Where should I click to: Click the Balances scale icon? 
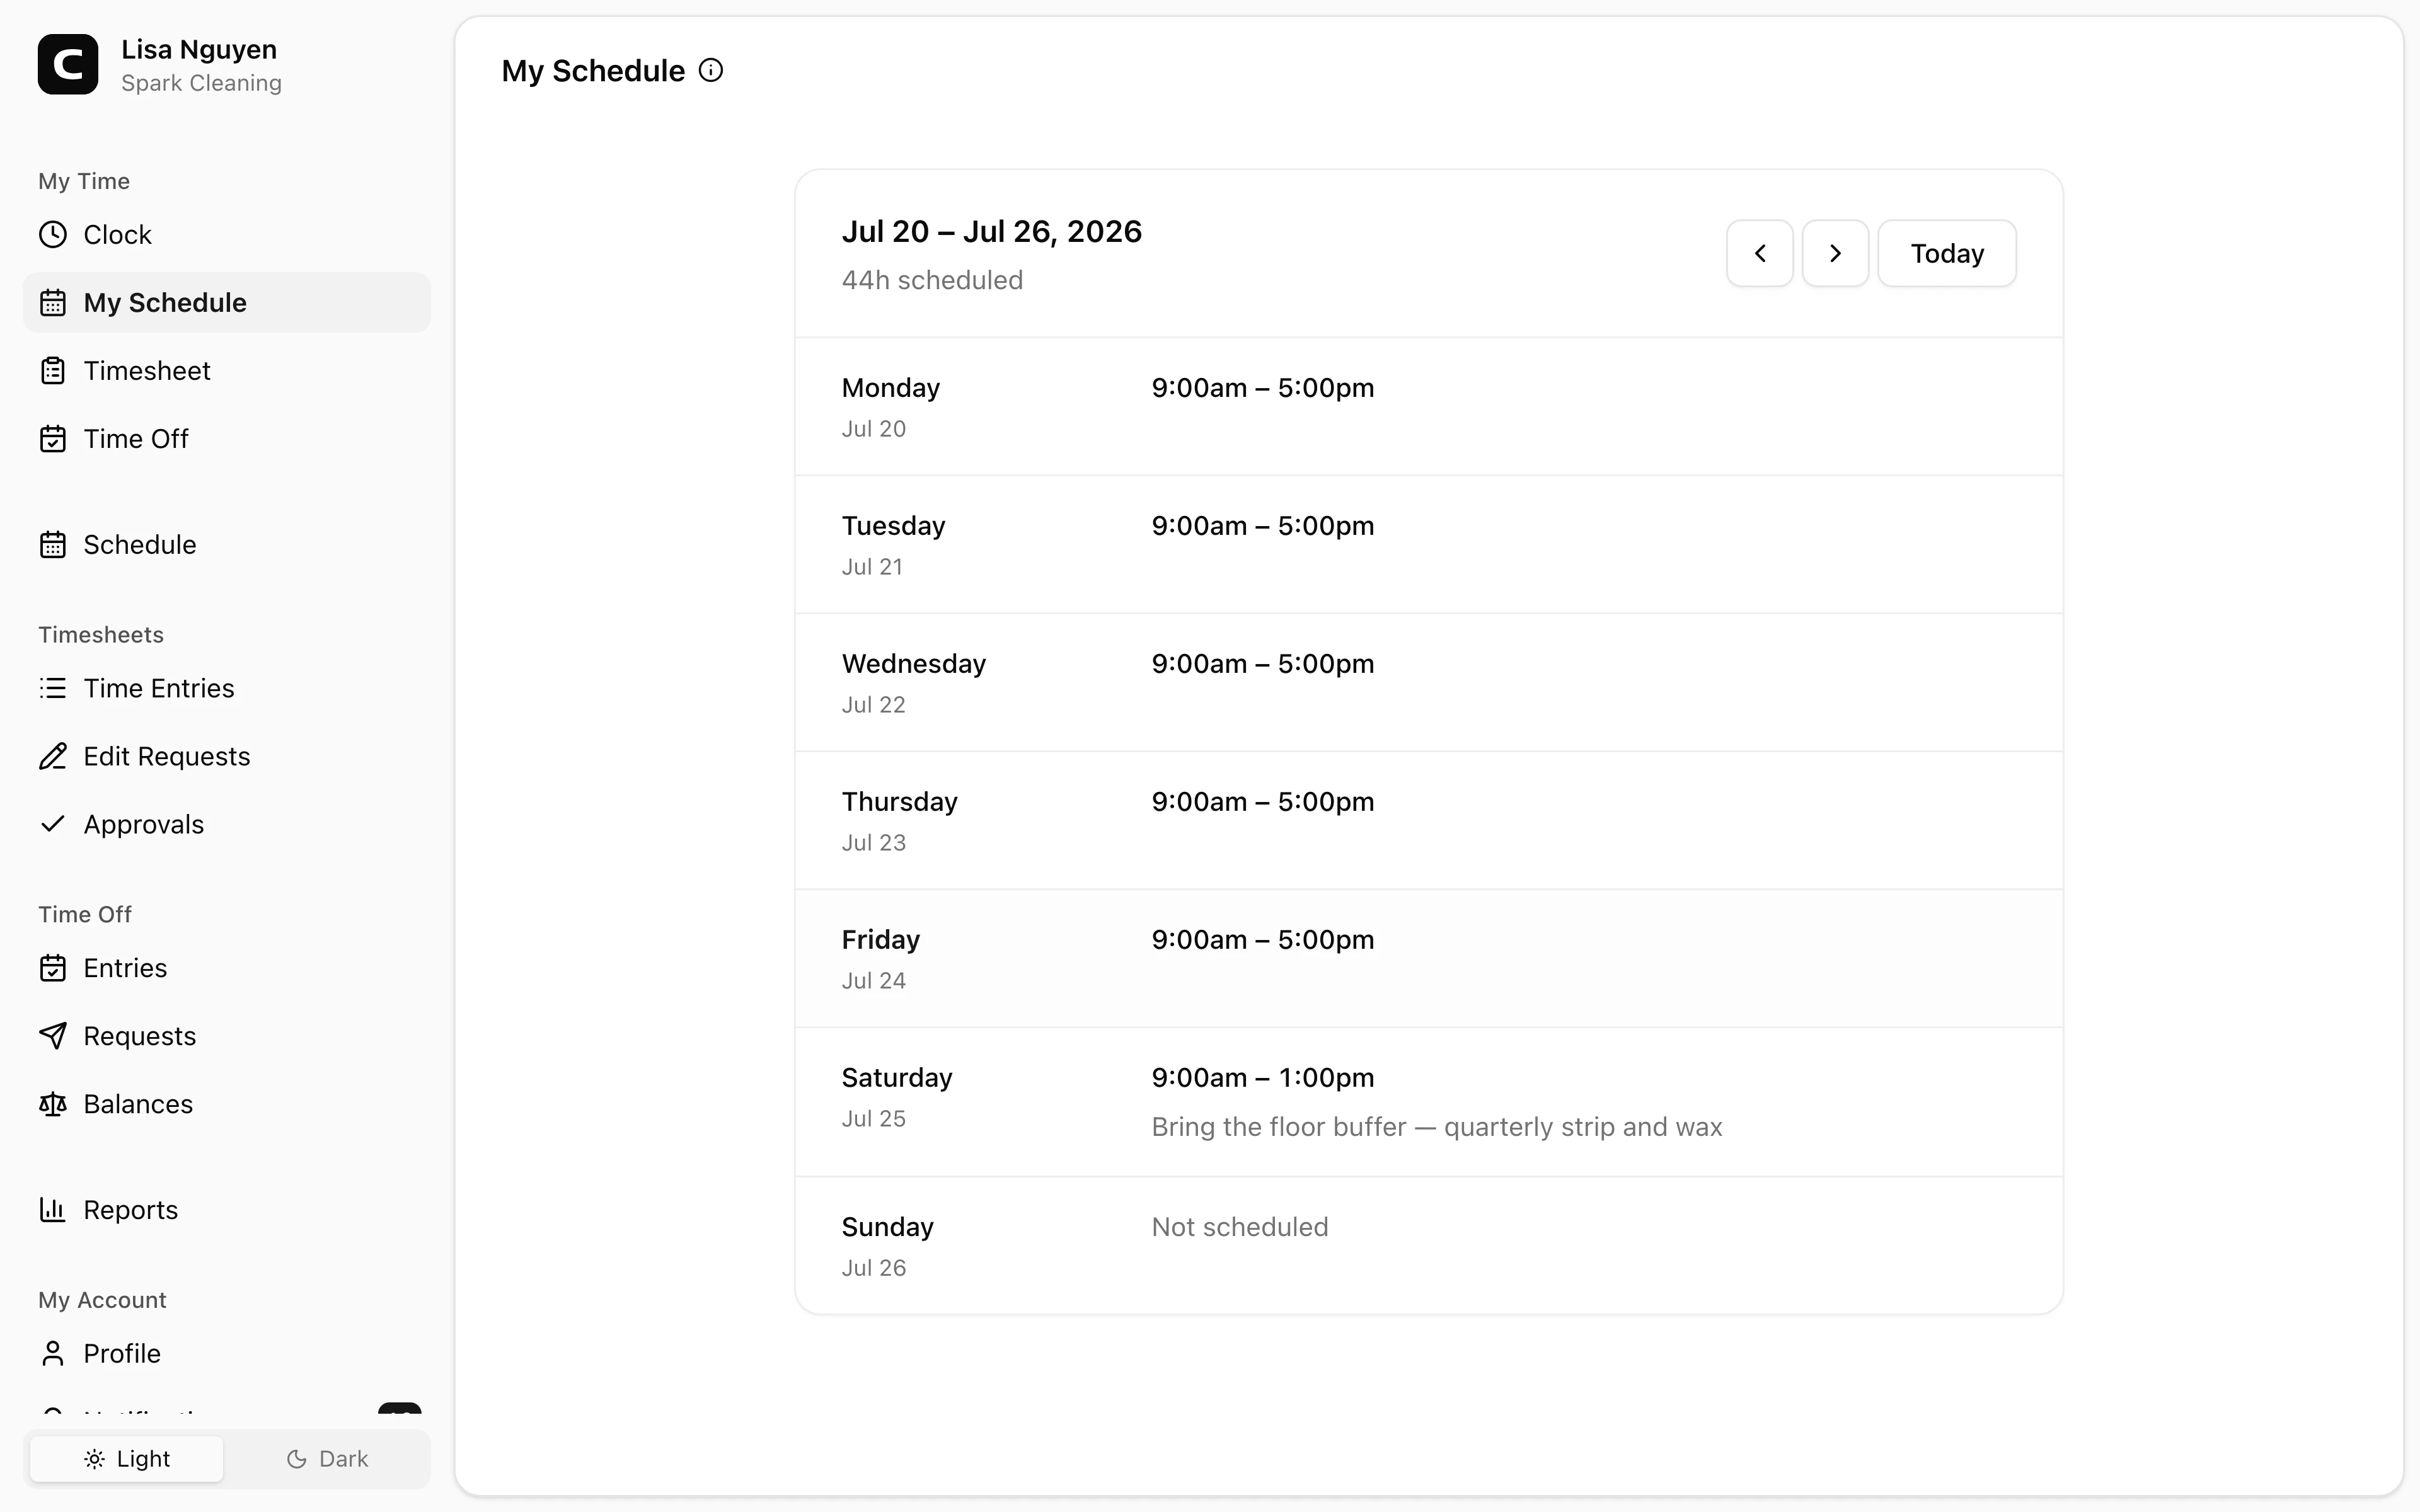click(53, 1105)
